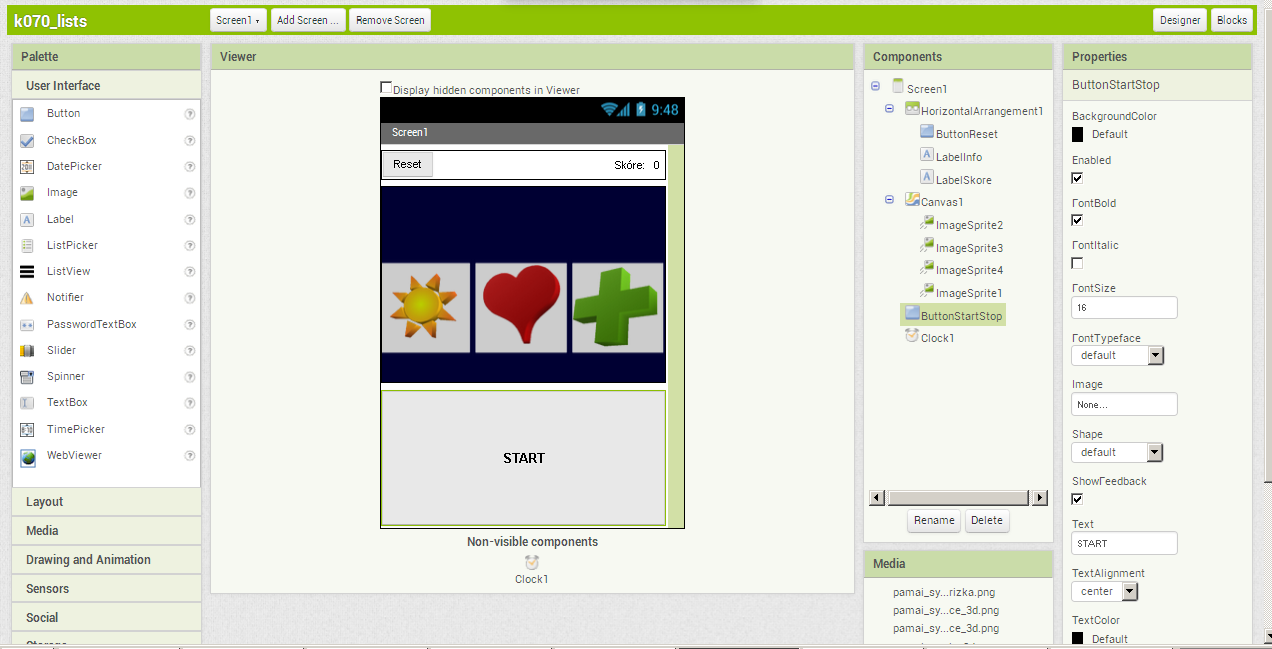Open the TextColor black swatch
1272x649 pixels.
pyautogui.click(x=1078, y=639)
